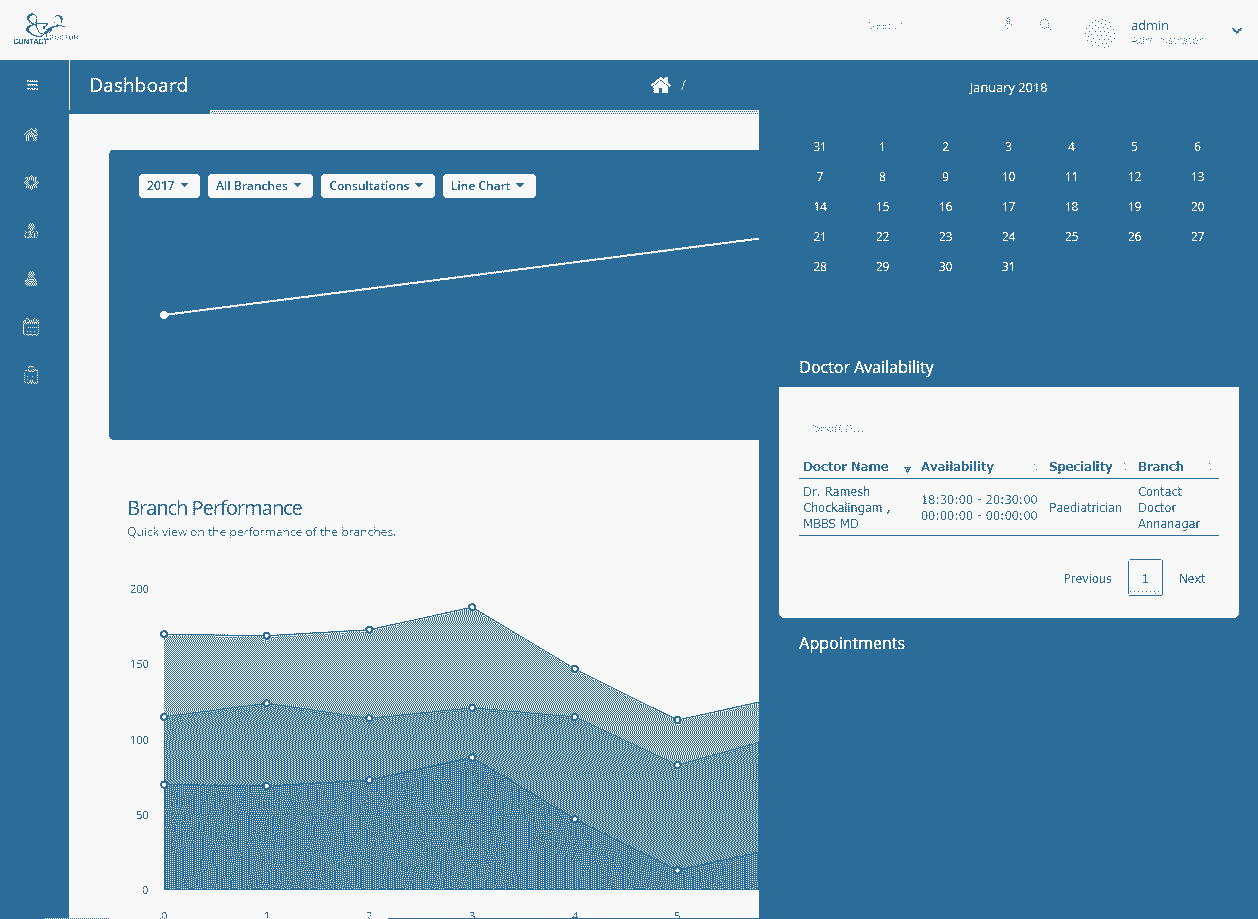Click the Appointments heading
1258x919 pixels.
pyautogui.click(x=852, y=644)
